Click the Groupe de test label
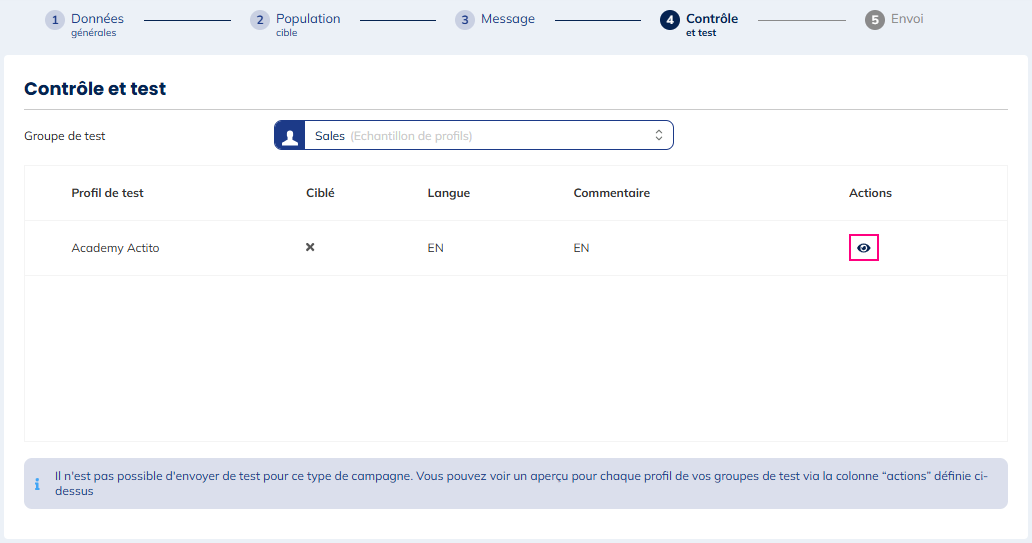1032x543 pixels. point(65,136)
